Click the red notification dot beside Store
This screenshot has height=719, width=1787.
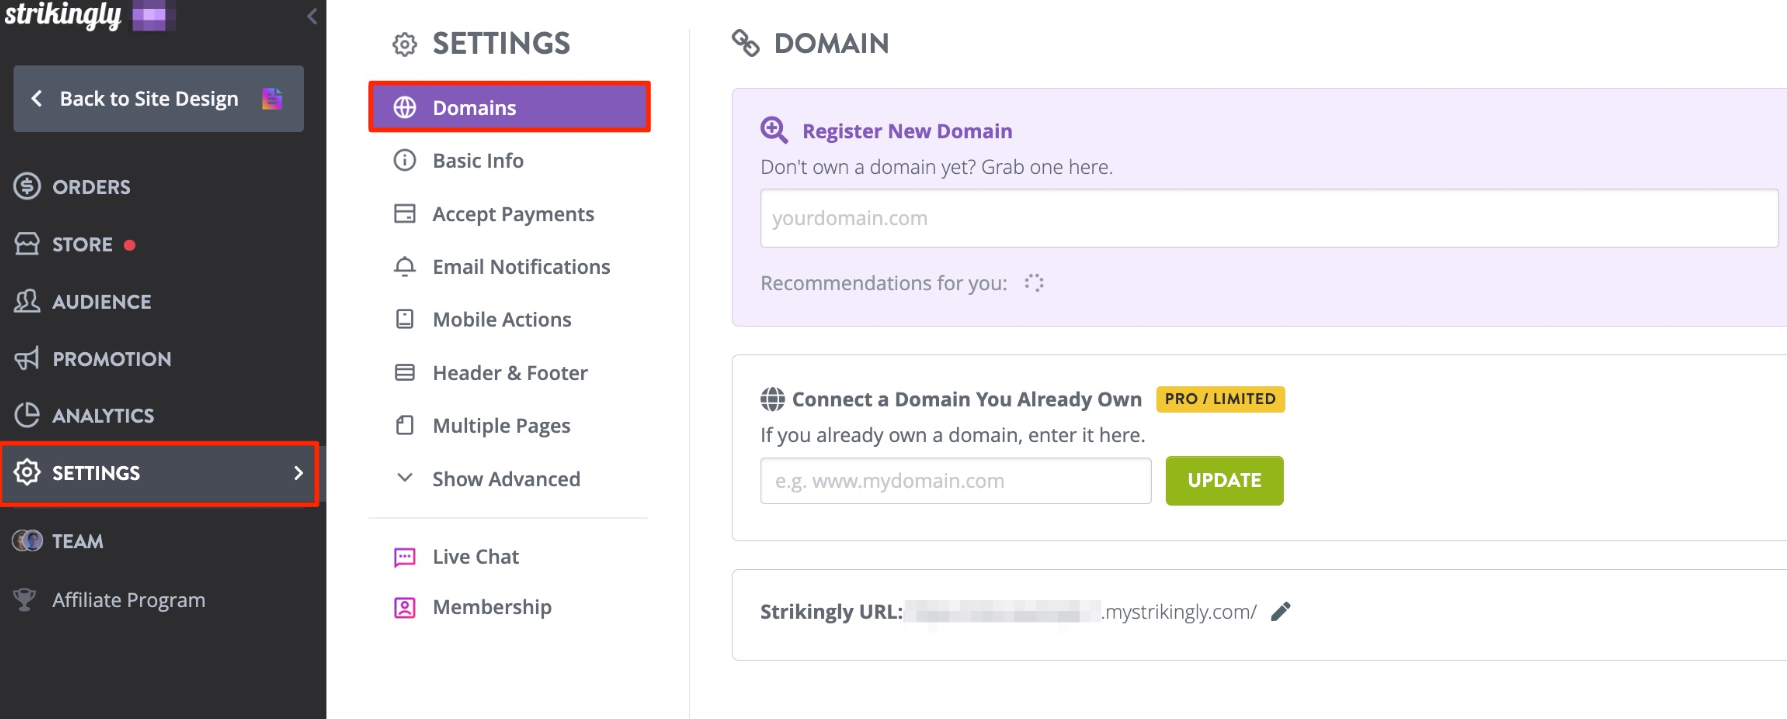click(x=130, y=245)
